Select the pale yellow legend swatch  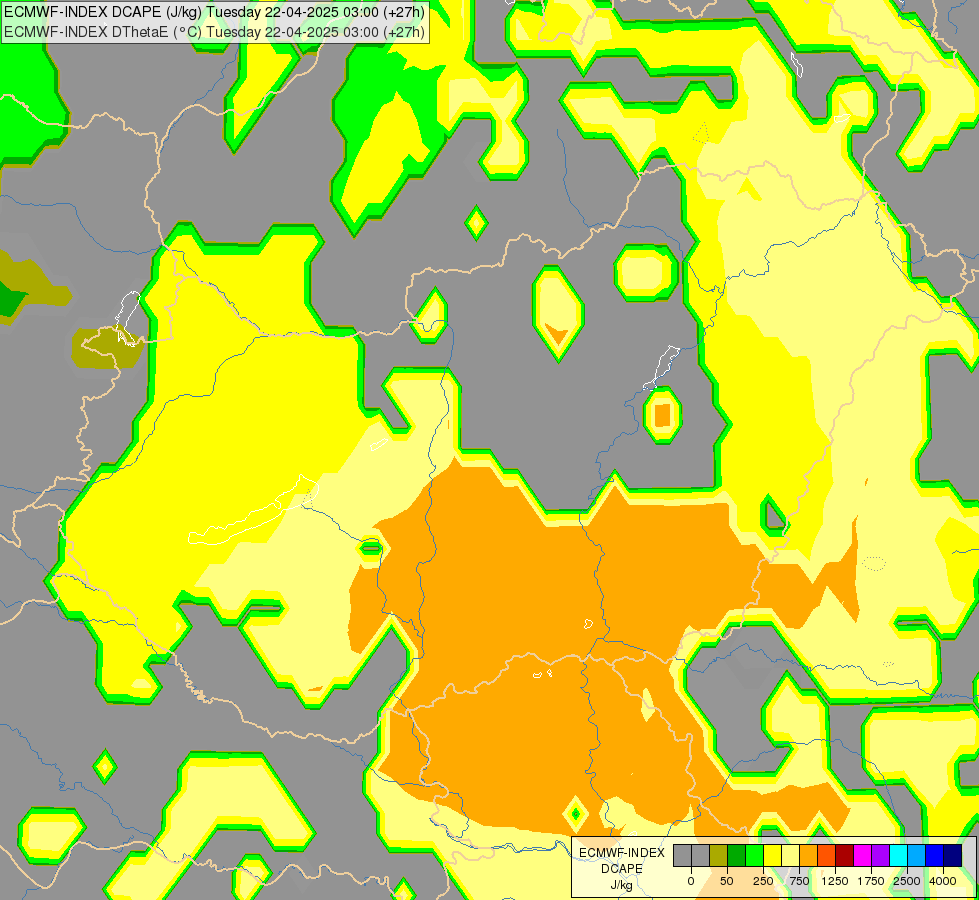pyautogui.click(x=791, y=856)
